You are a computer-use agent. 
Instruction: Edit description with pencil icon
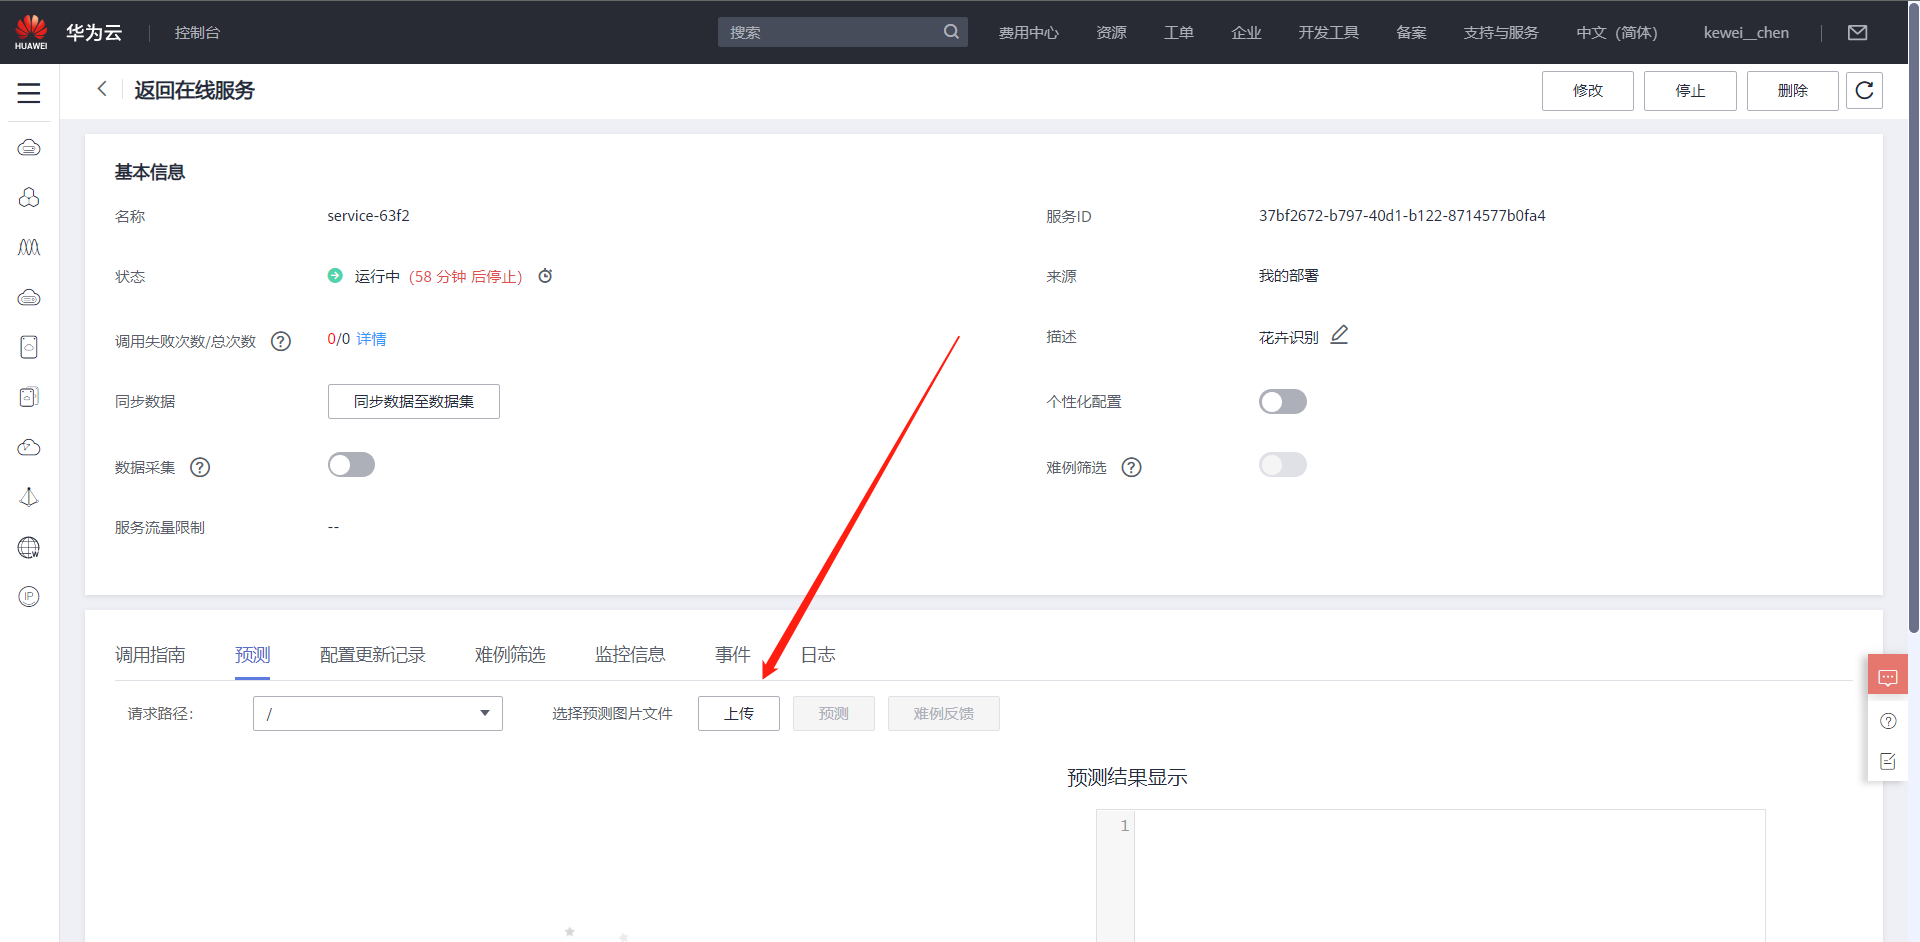pos(1340,335)
